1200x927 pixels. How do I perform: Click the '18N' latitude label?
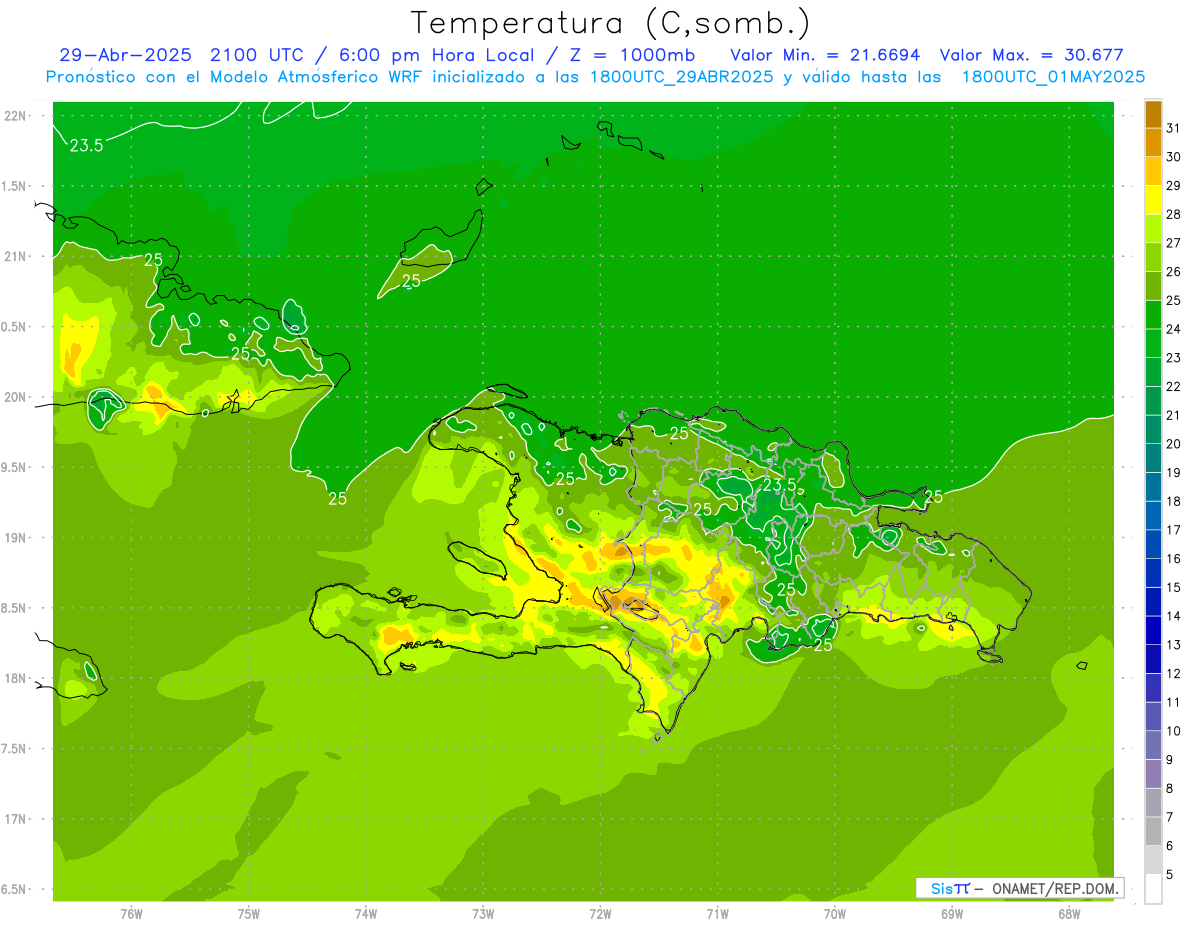tap(15, 679)
